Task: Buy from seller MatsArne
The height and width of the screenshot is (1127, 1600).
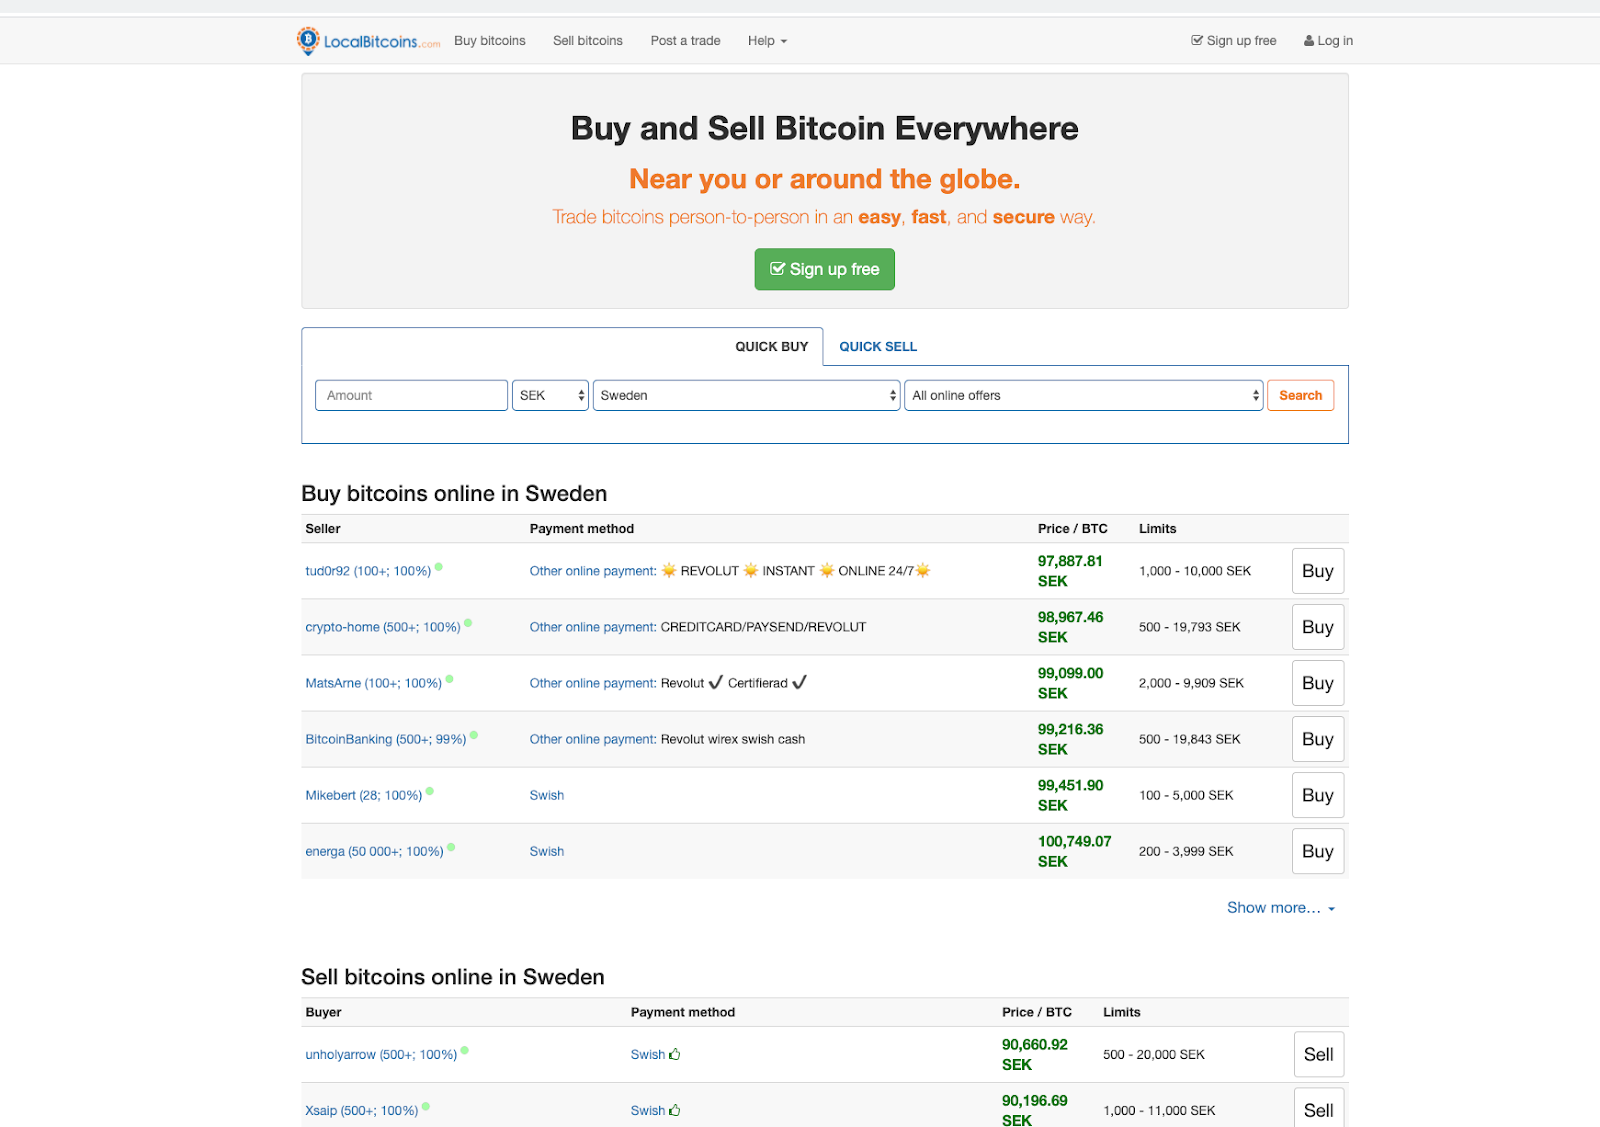Action: 1318,683
